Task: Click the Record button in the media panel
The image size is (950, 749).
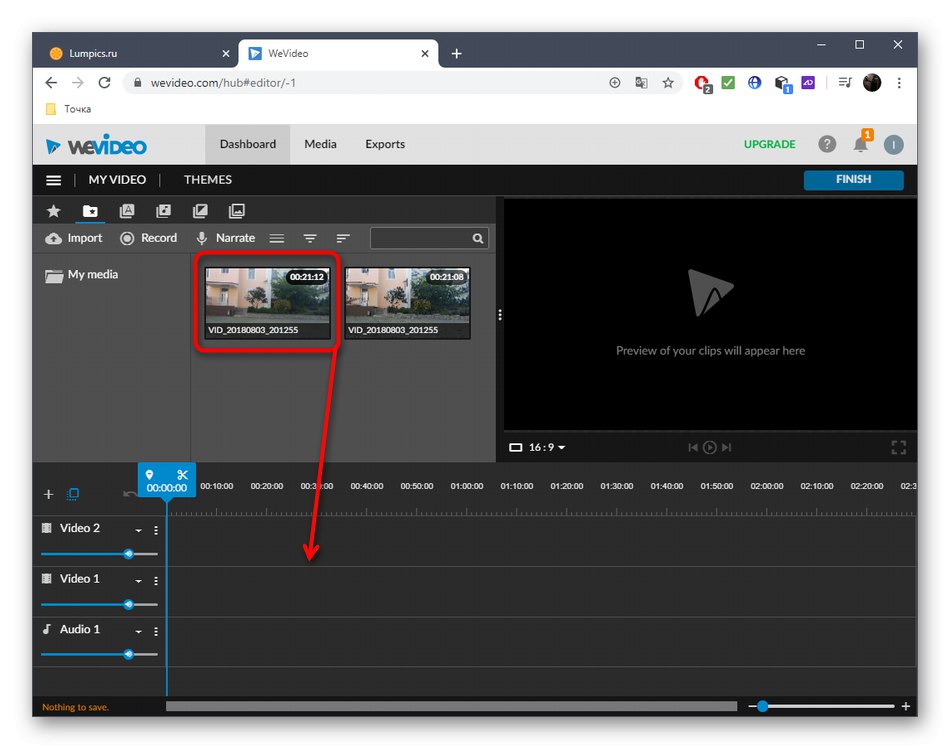Action: click(148, 238)
